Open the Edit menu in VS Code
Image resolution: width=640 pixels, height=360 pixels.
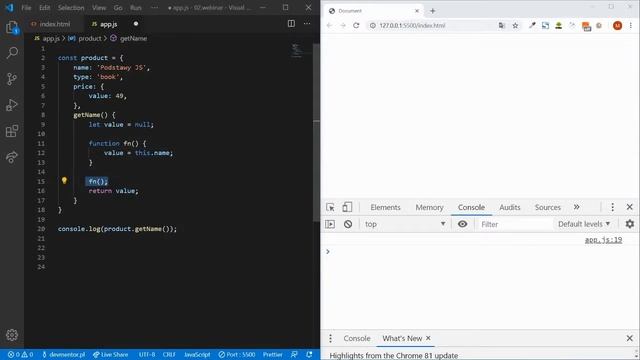point(44,8)
